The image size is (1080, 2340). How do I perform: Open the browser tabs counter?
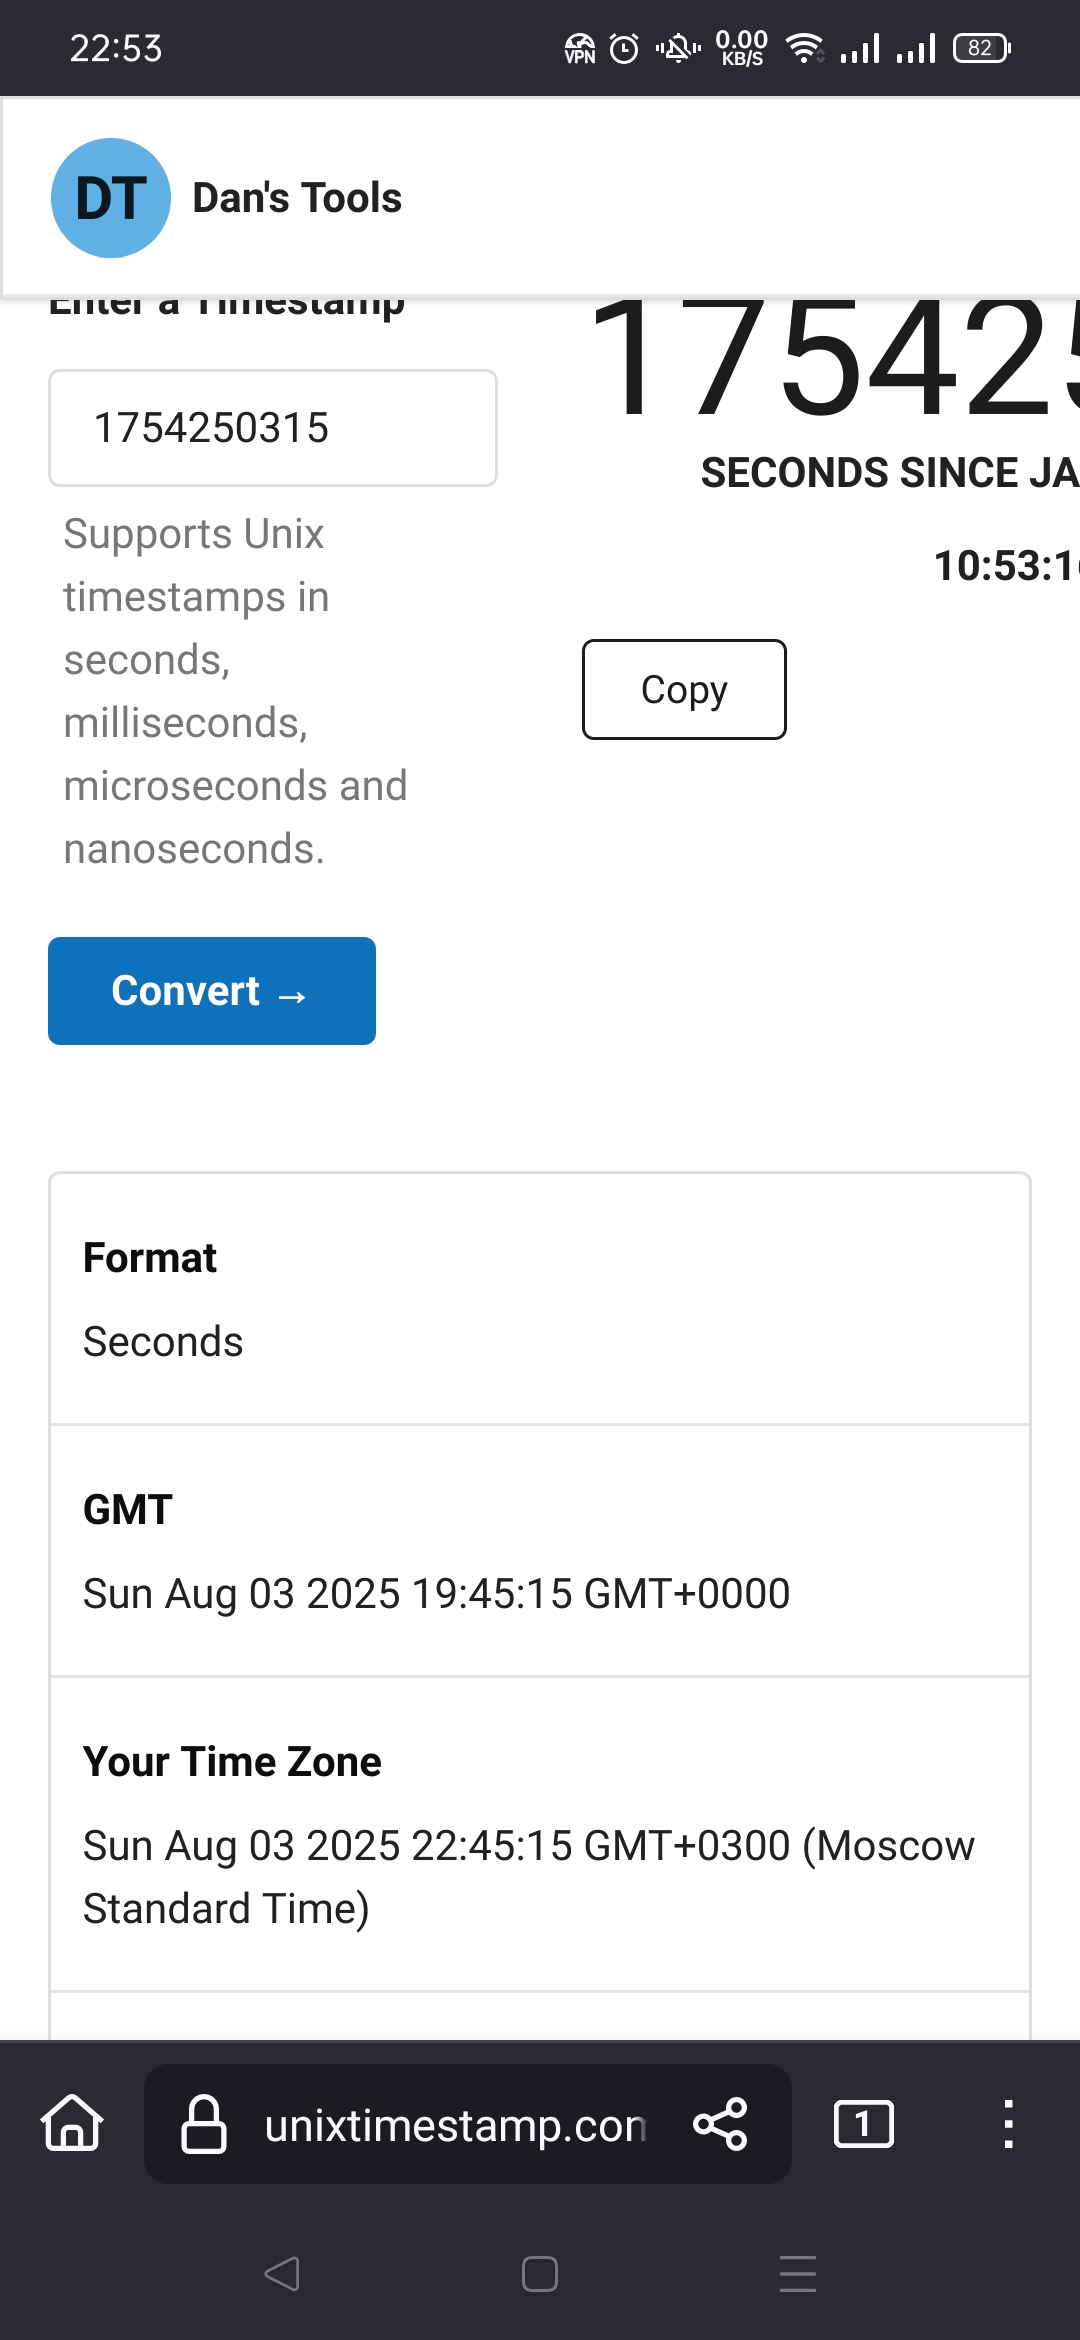[863, 2123]
